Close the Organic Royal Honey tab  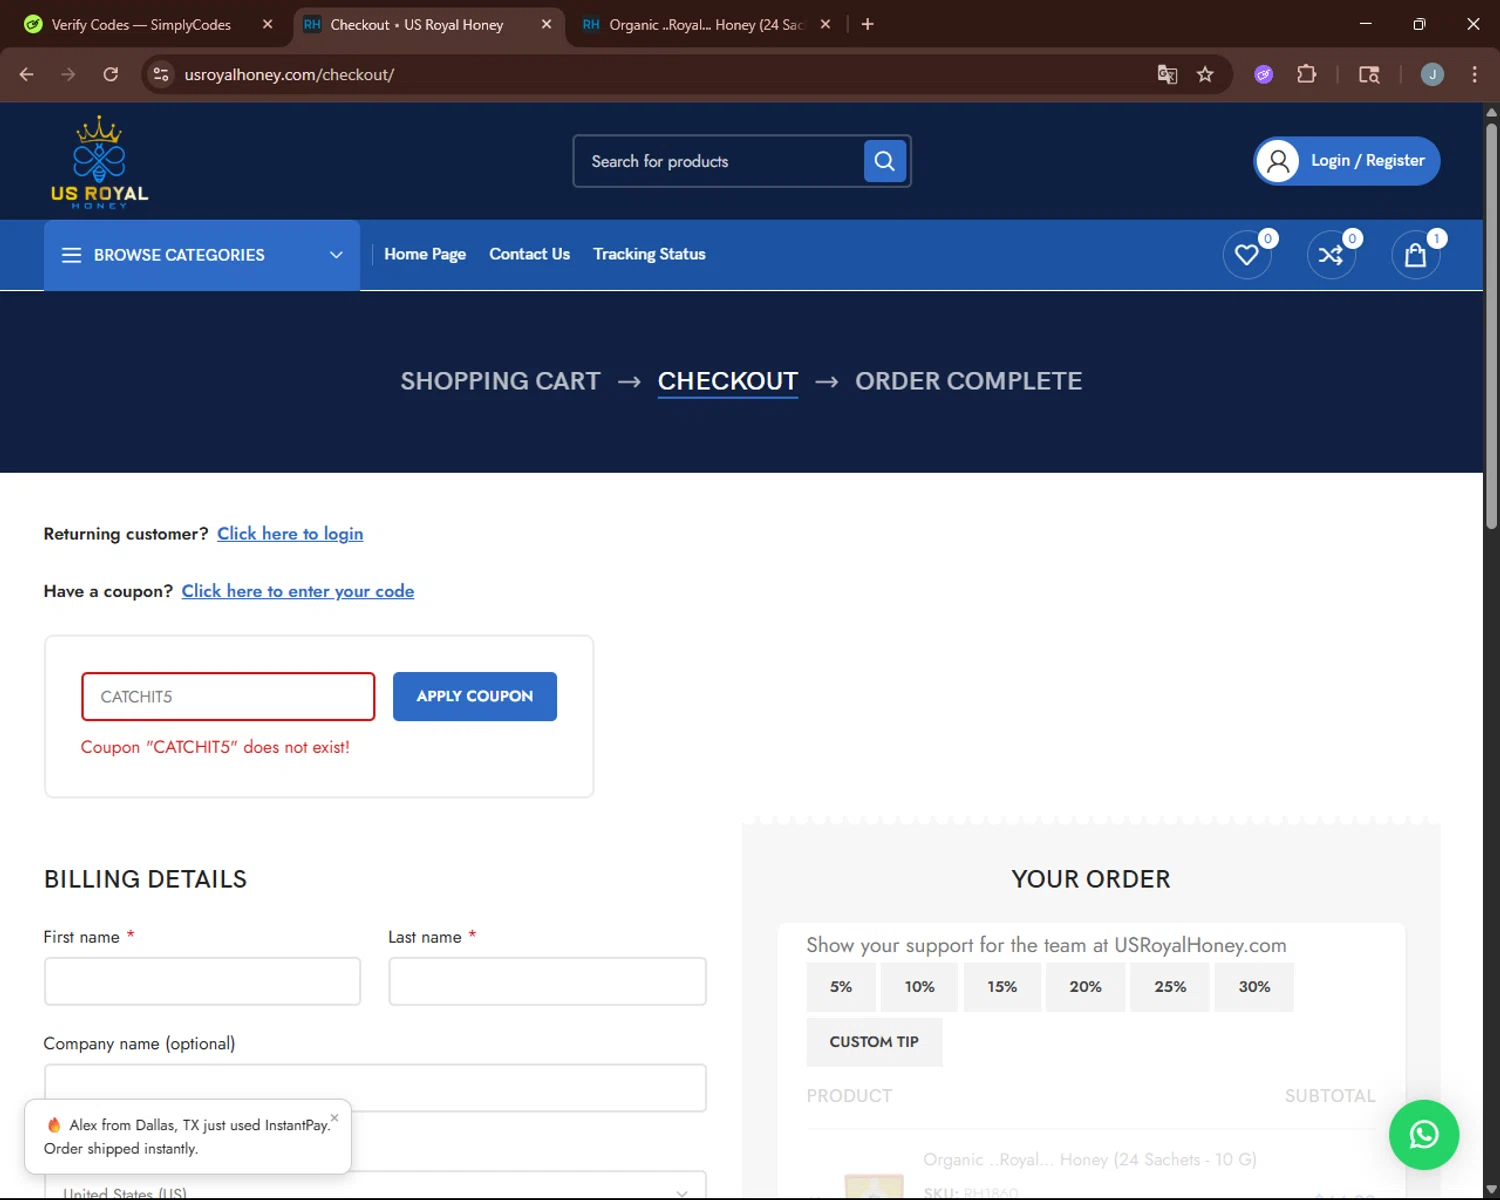pos(825,24)
